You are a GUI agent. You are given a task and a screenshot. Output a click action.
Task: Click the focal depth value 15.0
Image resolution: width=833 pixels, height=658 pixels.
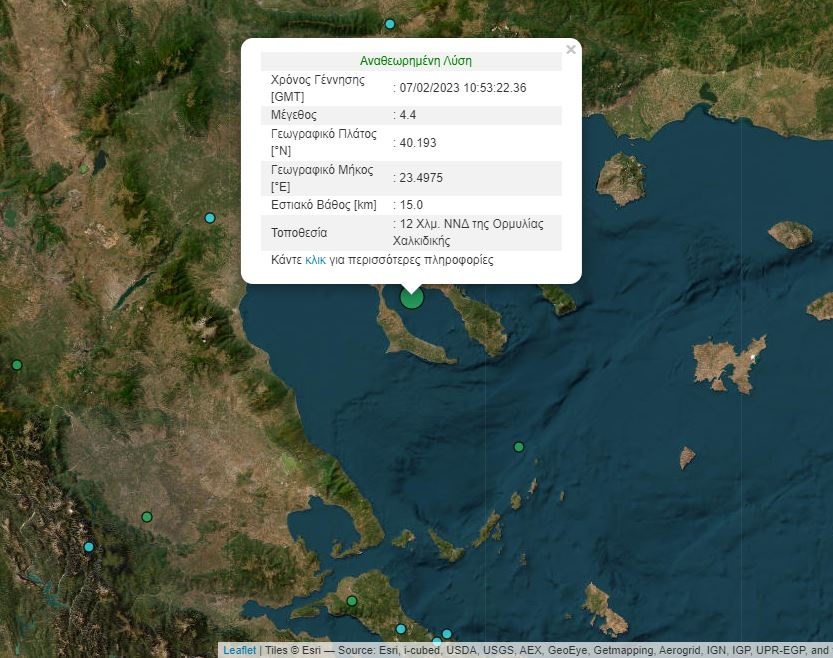coord(411,205)
